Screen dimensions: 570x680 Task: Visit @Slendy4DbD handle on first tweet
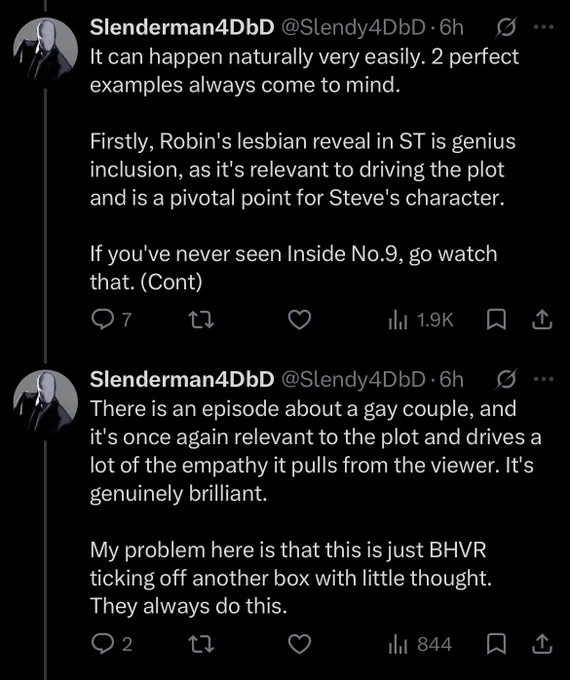[x=354, y=28]
